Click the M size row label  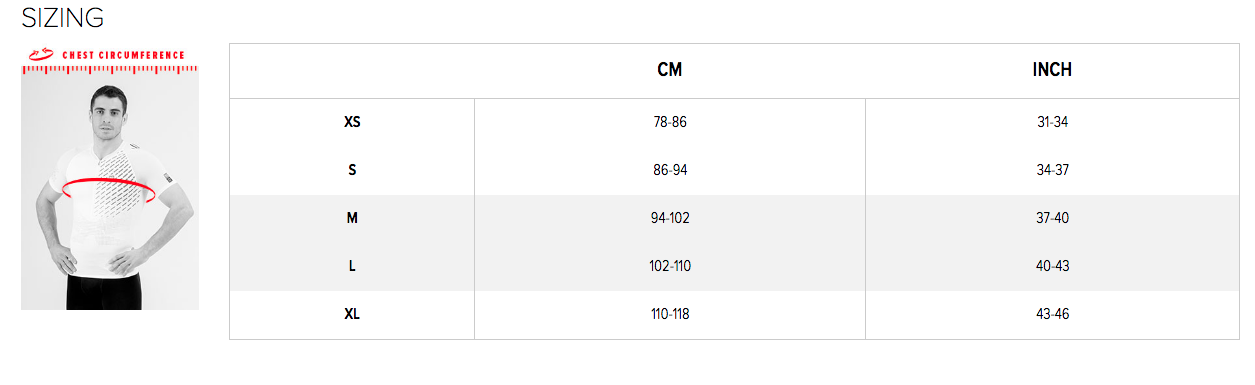tap(352, 218)
